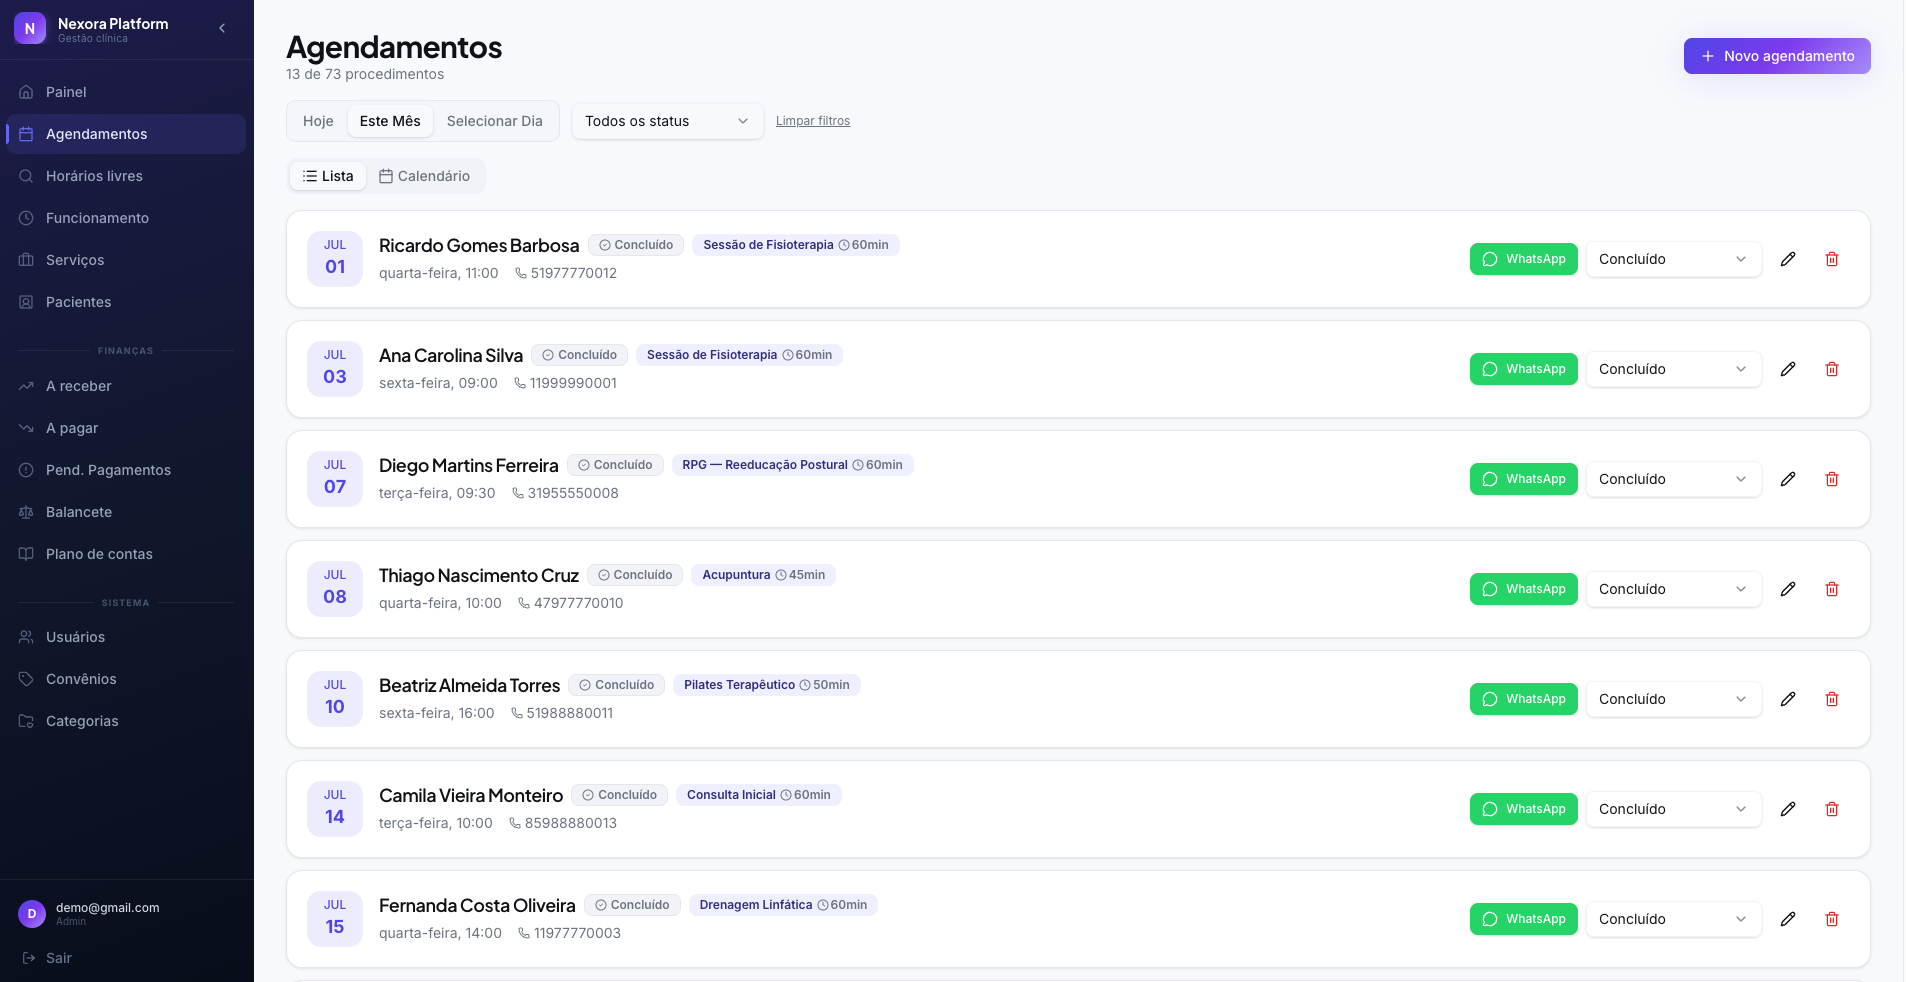The image size is (1906, 982).
Task: Open Painel in the sidebar
Action: click(x=126, y=92)
